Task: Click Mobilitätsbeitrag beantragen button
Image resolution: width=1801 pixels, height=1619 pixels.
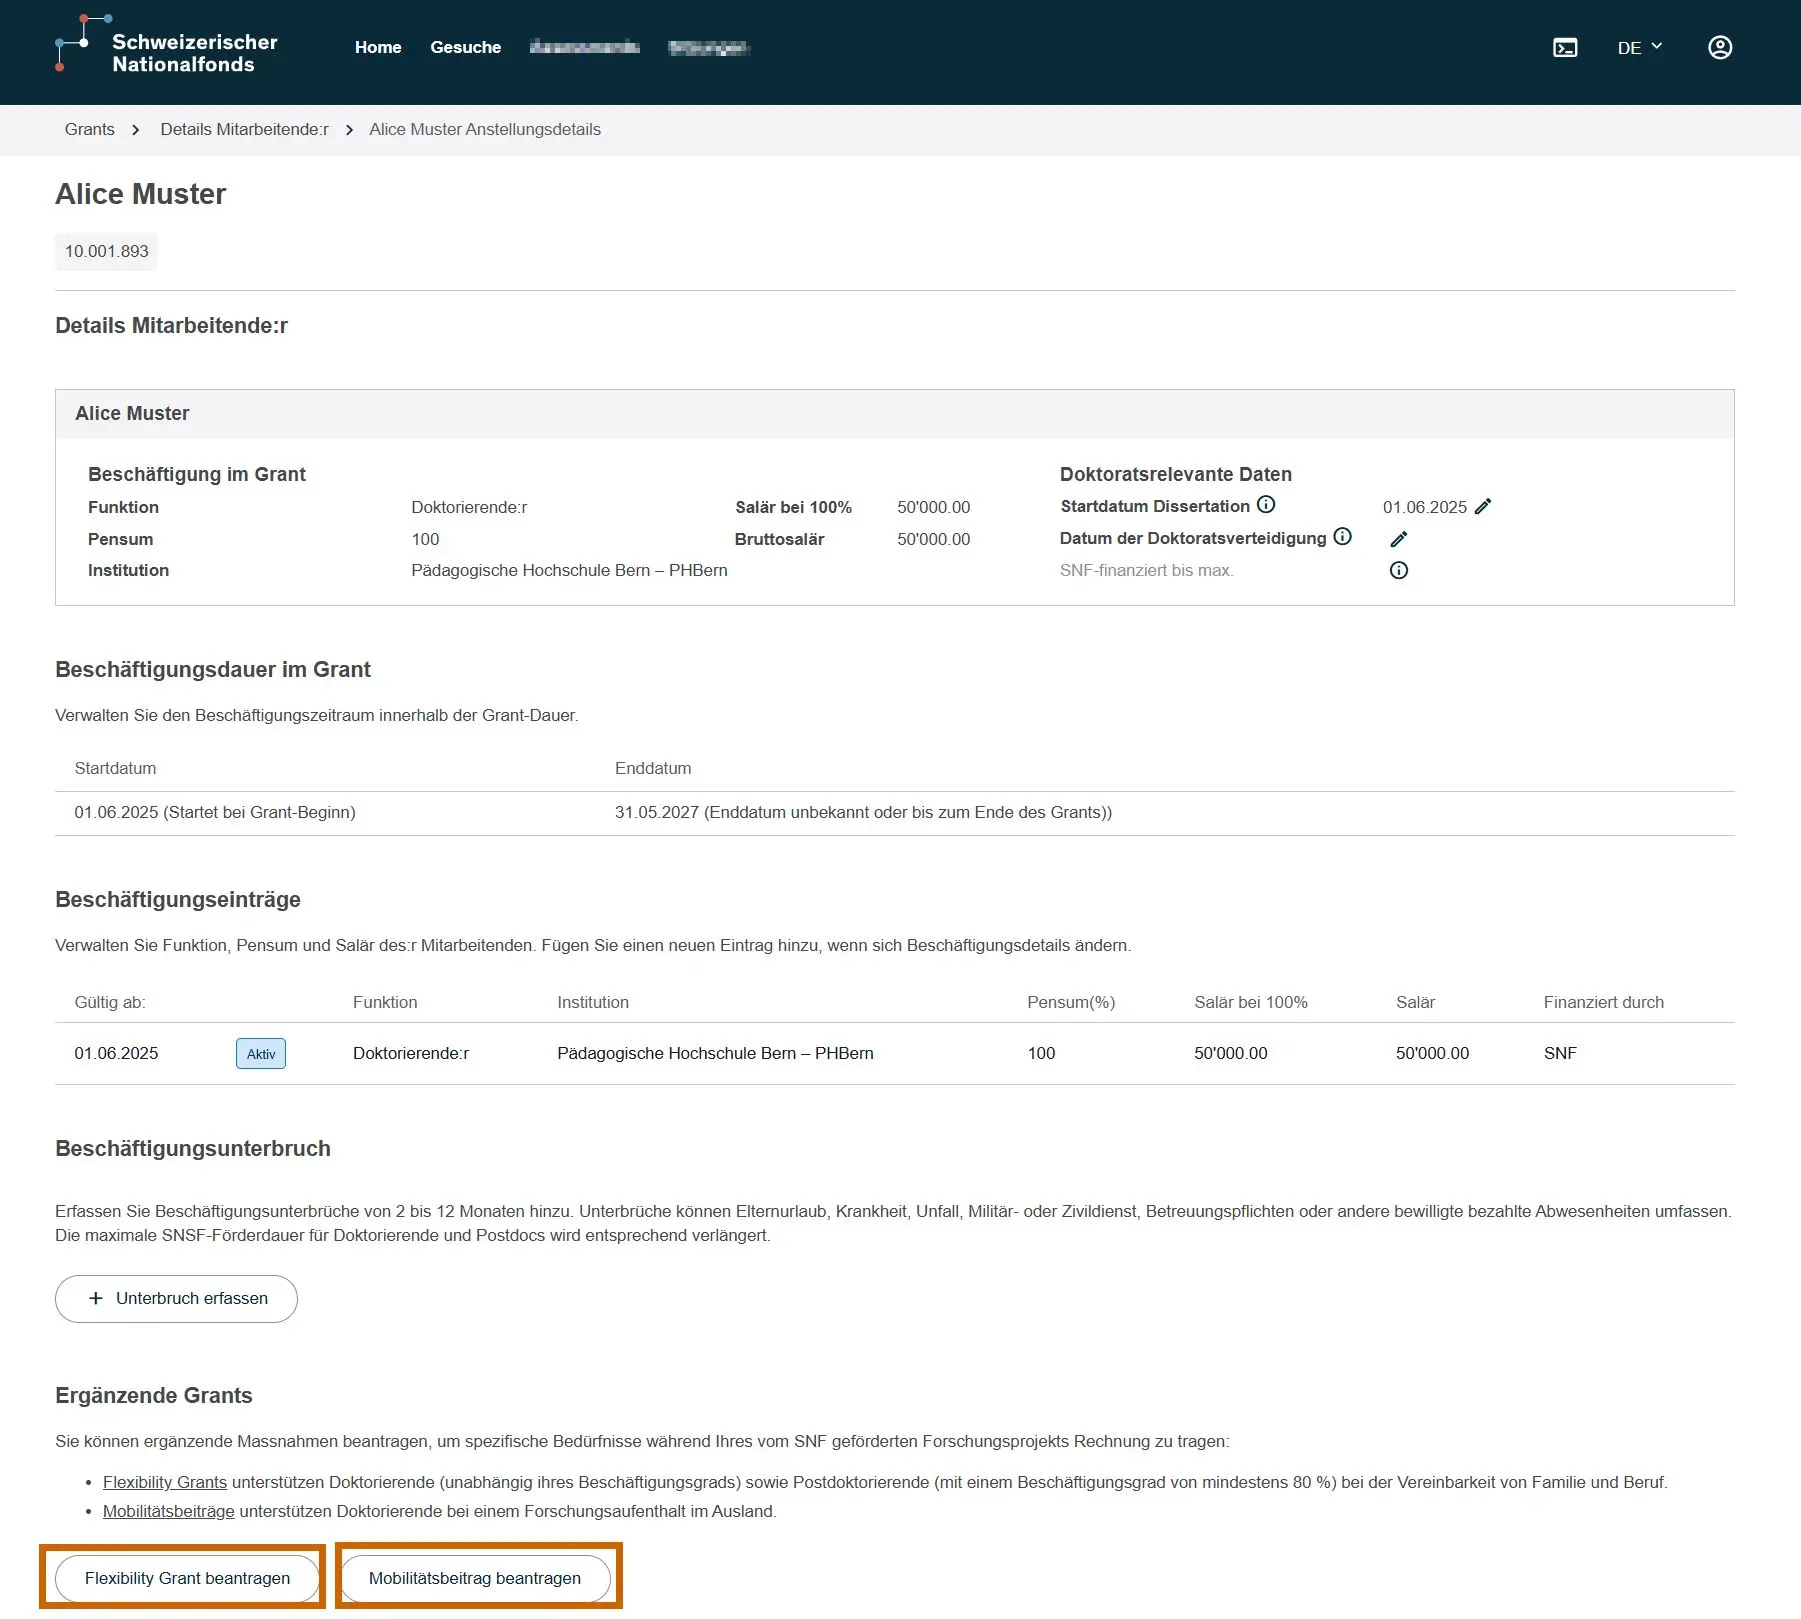Action: point(475,1578)
